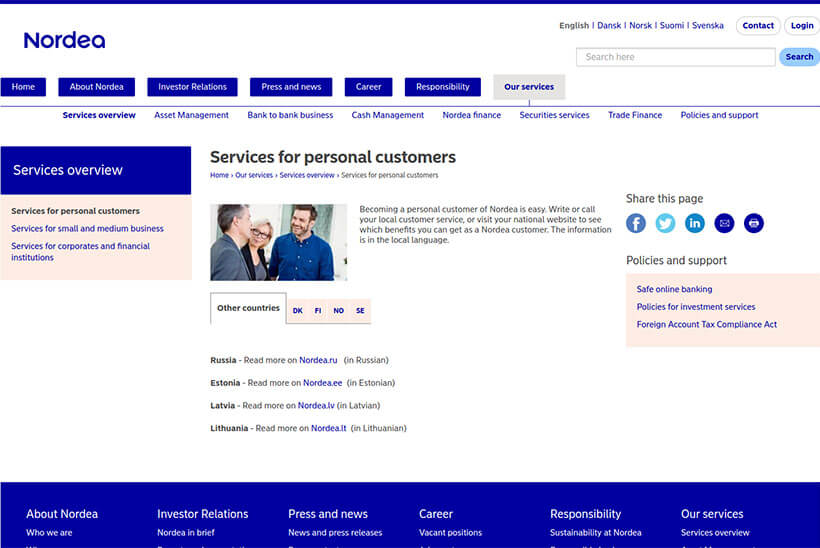820x548 pixels.
Task: Open Nordea finance submenu item
Action: [472, 115]
